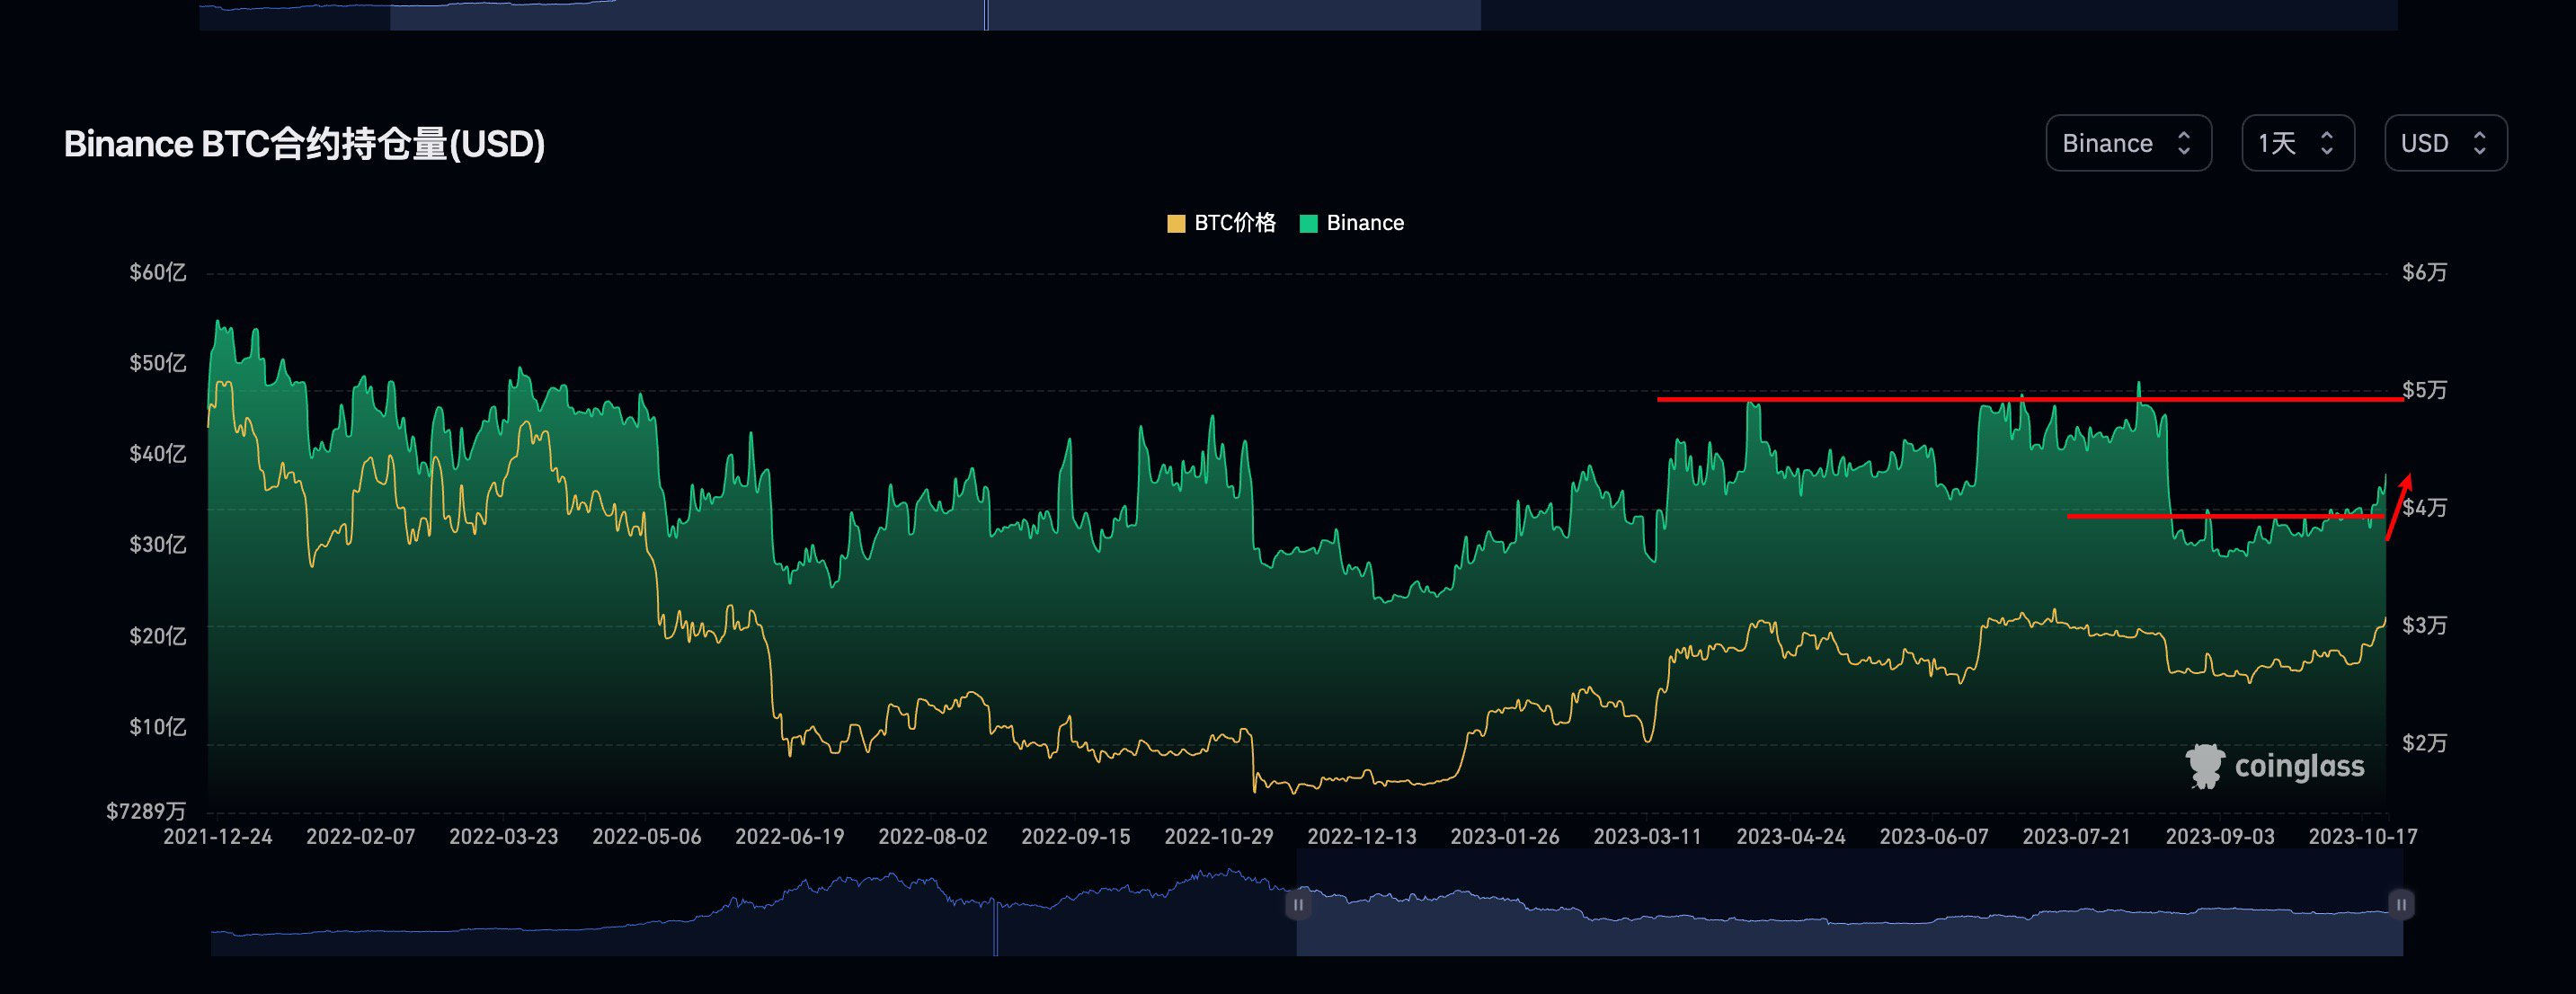Click the 2023-10-17 date label

2363,837
